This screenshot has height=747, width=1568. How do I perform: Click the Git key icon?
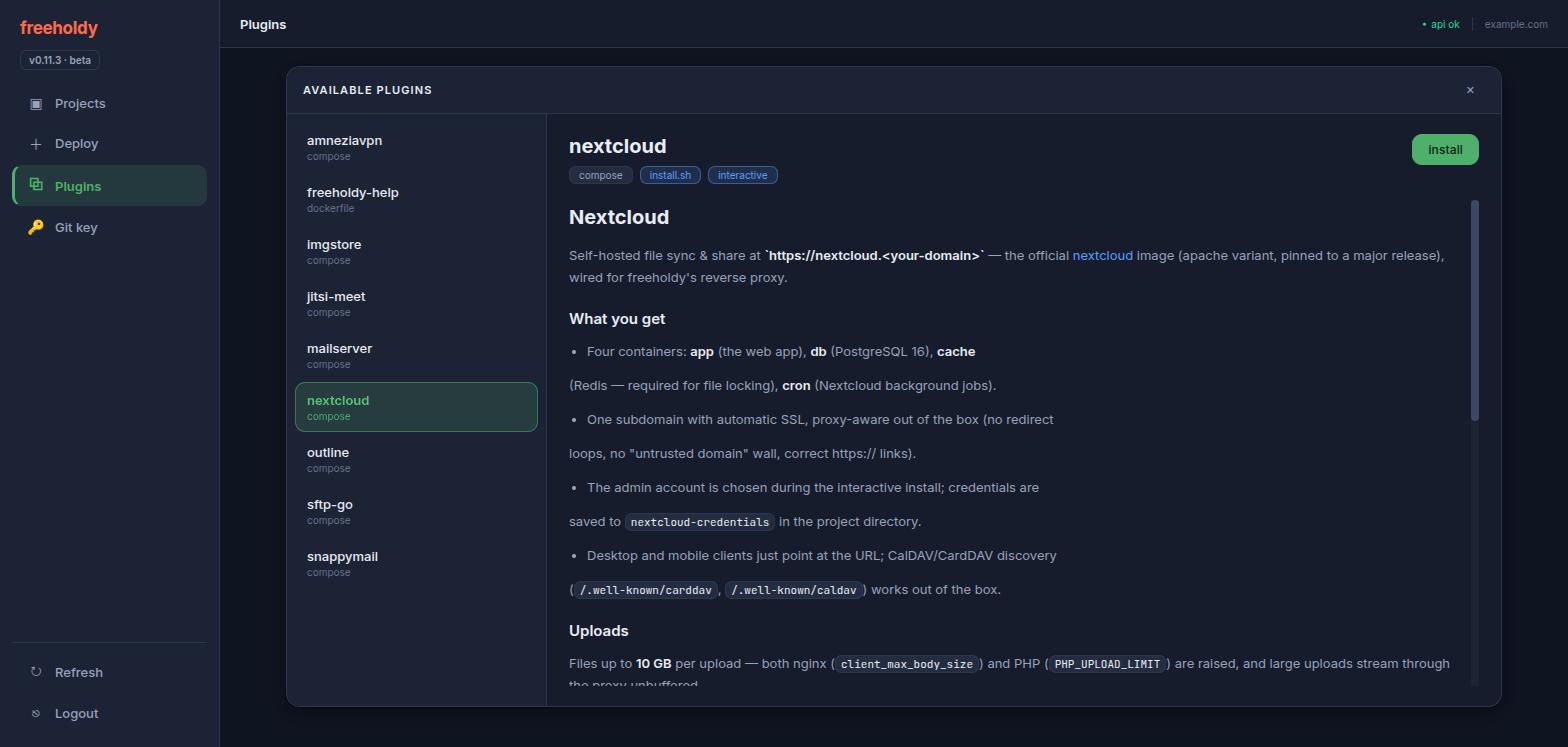36,228
